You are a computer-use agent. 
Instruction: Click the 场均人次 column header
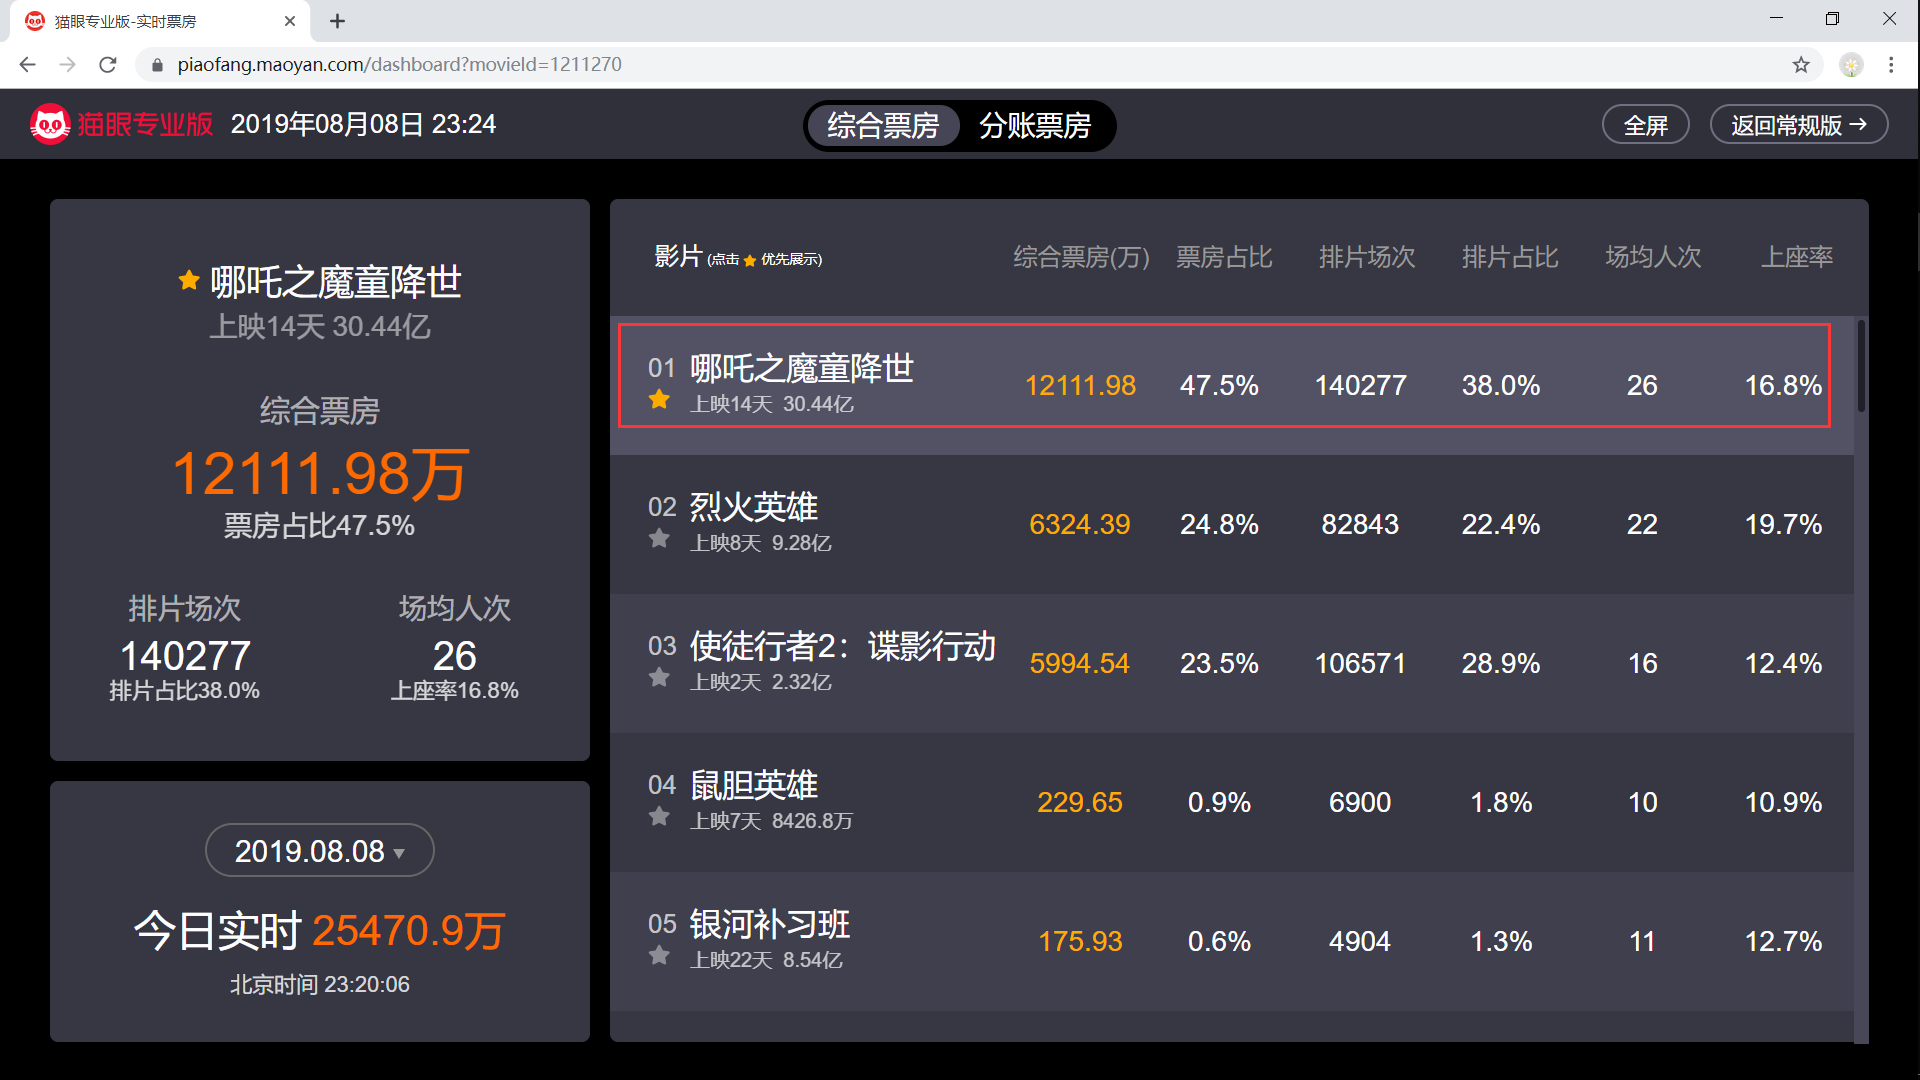tap(1653, 257)
